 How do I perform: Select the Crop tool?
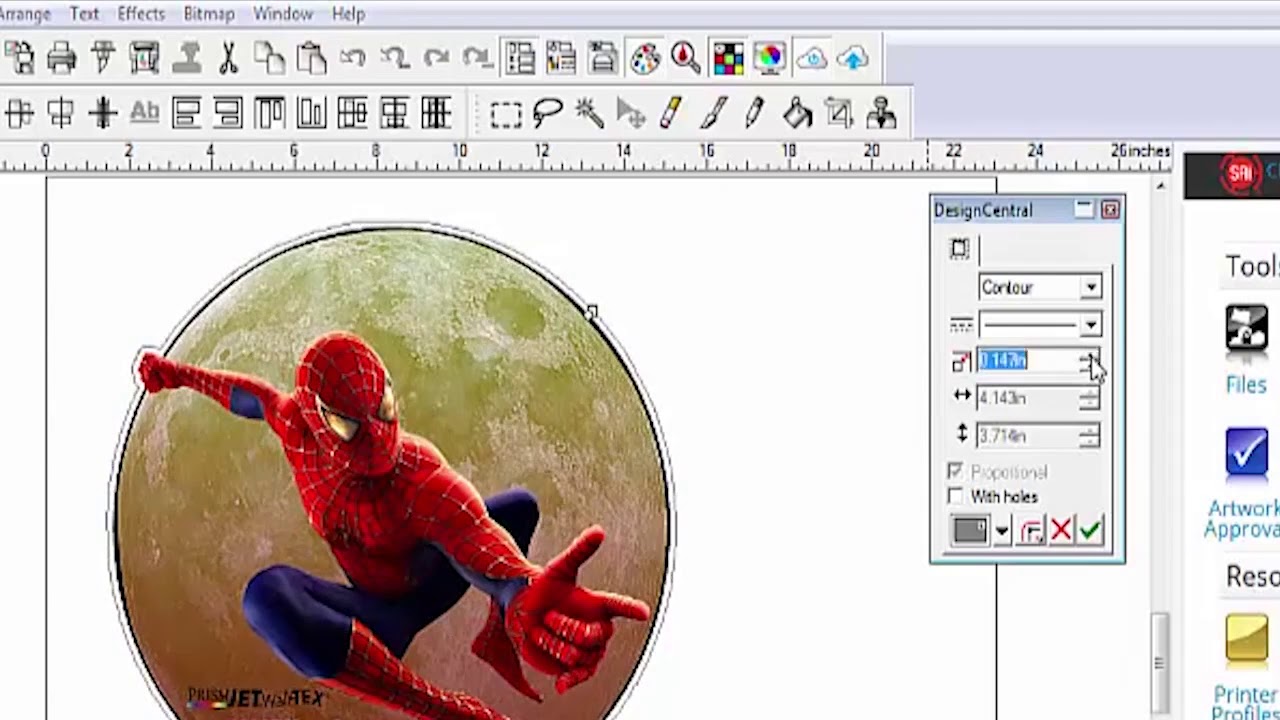click(x=839, y=114)
